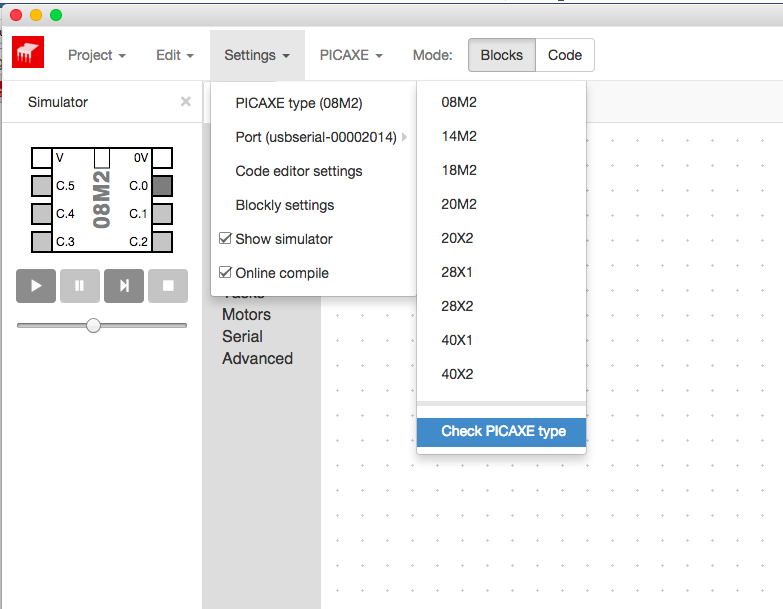
Task: Pause the simulation
Action: pos(80,286)
